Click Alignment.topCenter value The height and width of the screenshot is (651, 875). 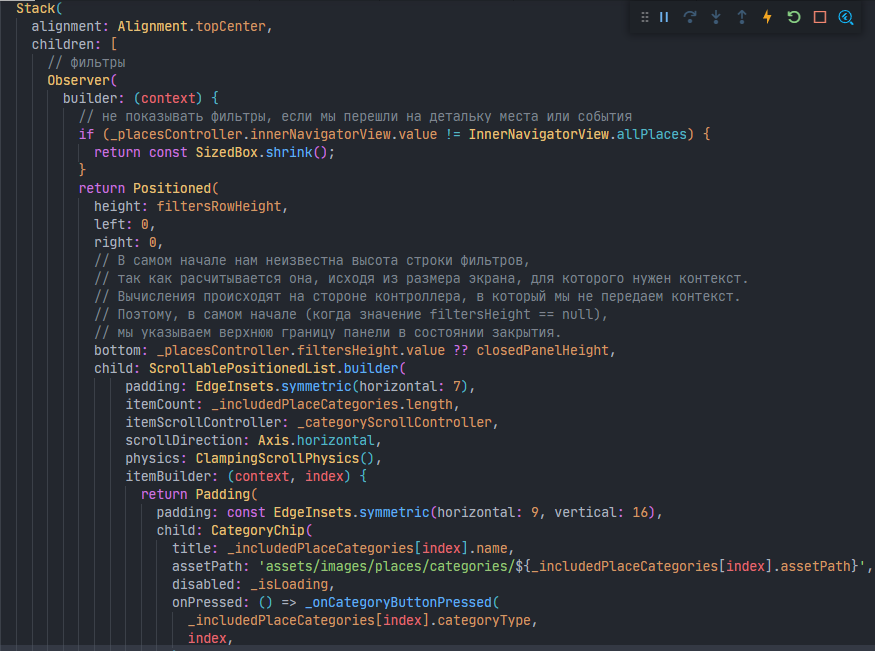click(x=191, y=26)
